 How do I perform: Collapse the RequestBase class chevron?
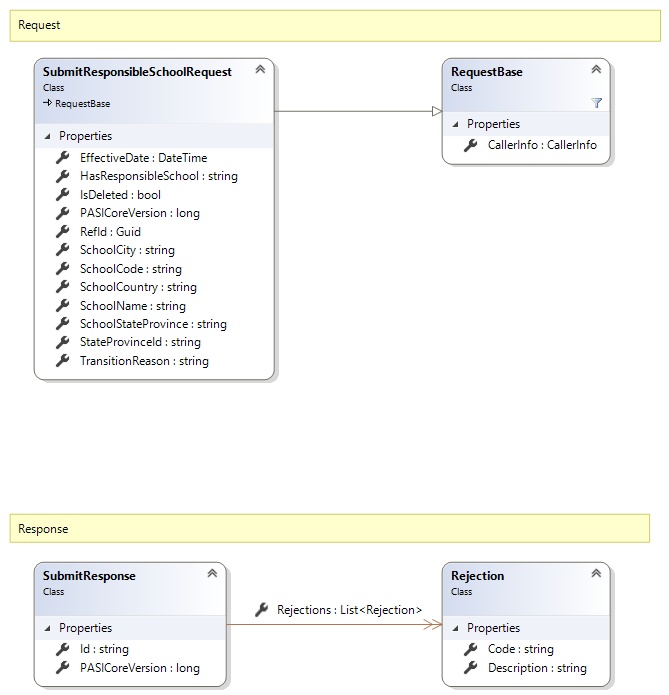[596, 70]
